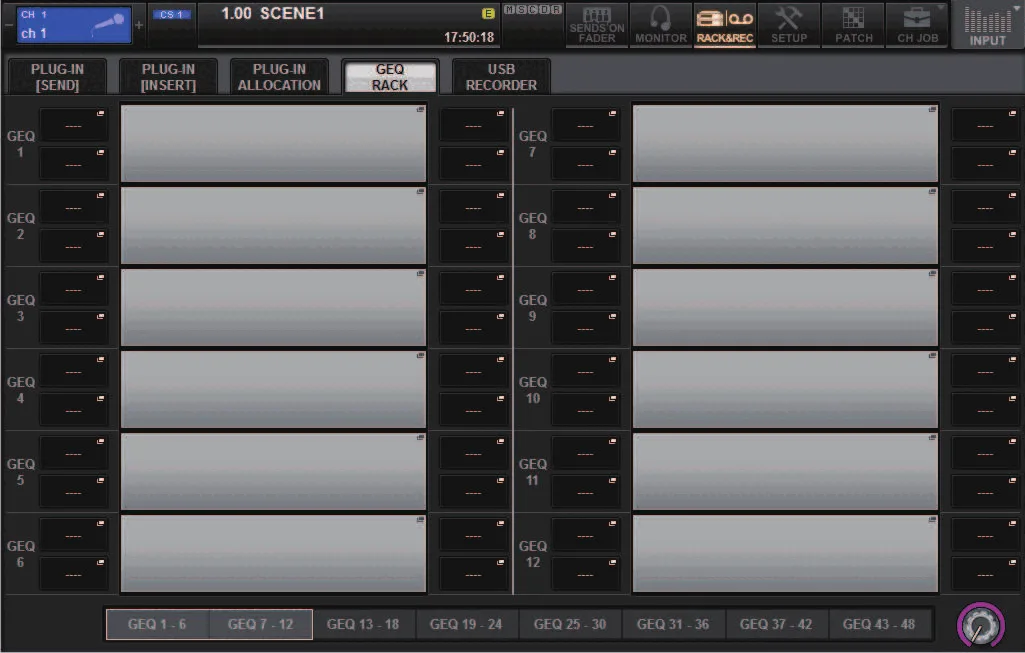Open the GEQ 6 rack mount slot
The image size is (1025, 653).
click(273, 554)
